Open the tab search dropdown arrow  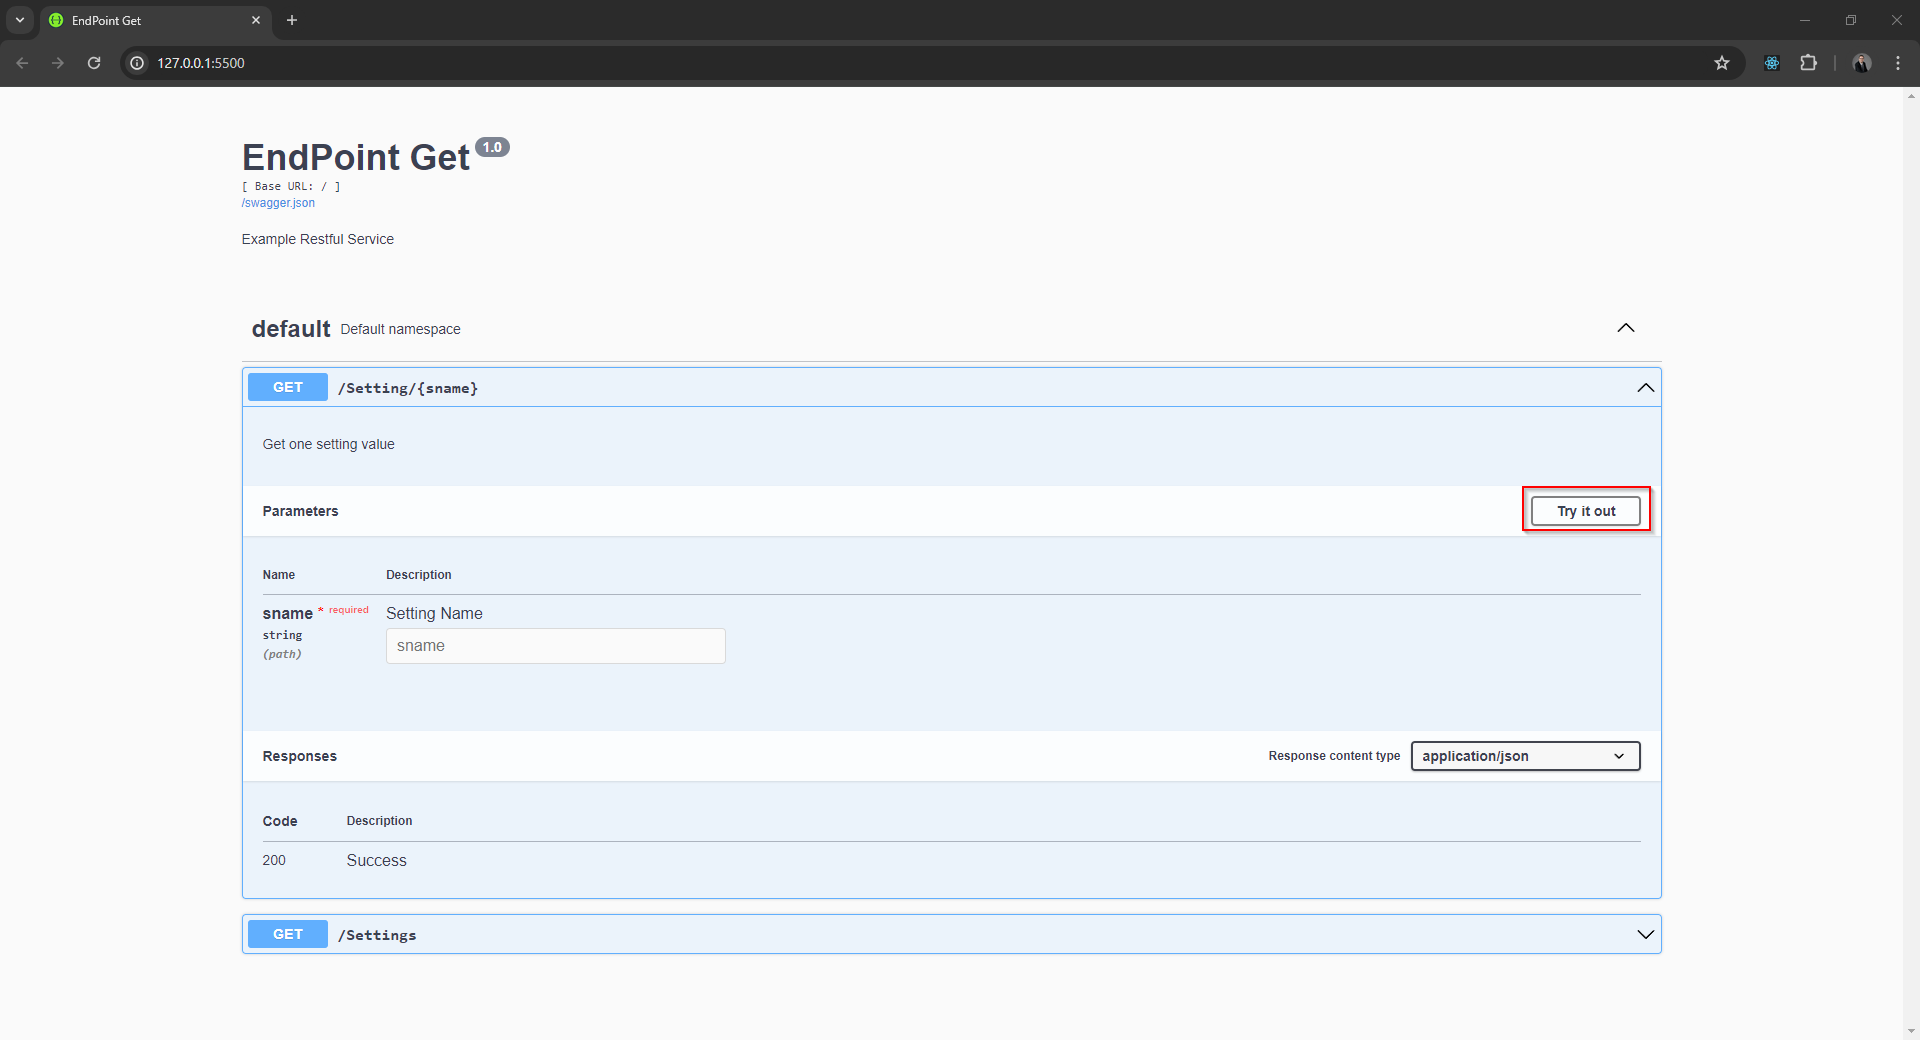click(20, 20)
